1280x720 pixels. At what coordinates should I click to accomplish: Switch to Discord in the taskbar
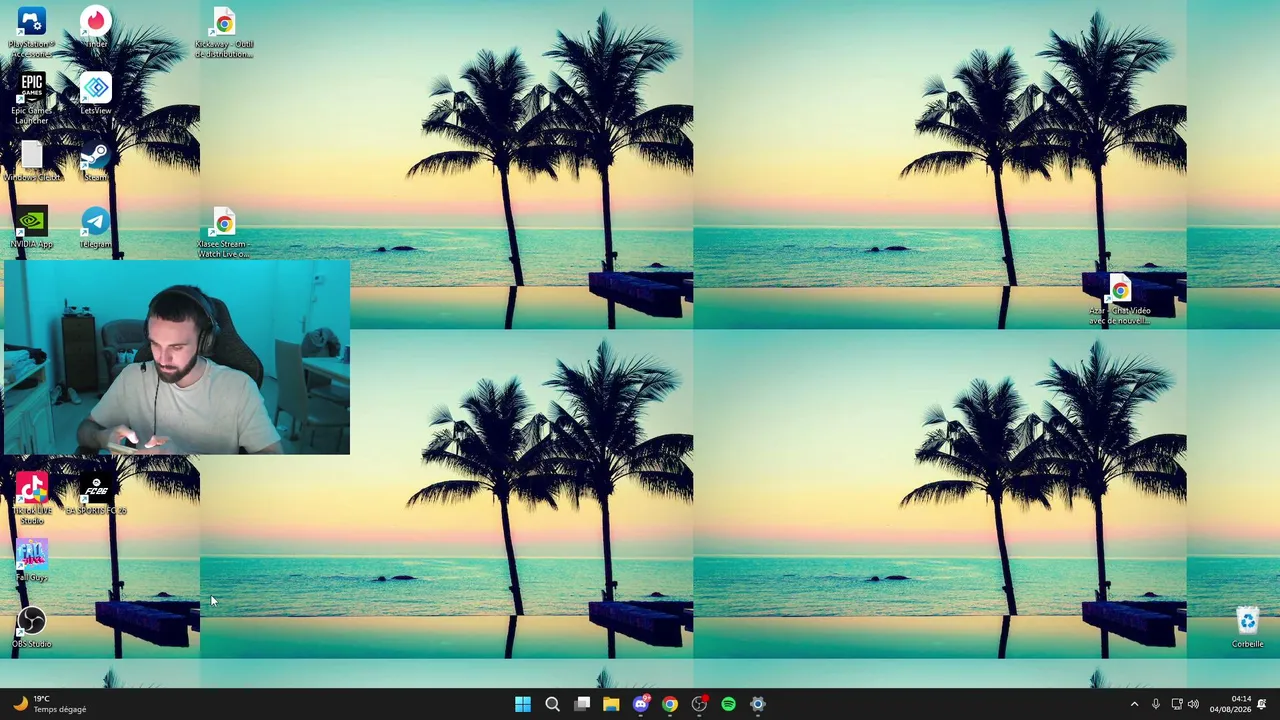[x=641, y=704]
